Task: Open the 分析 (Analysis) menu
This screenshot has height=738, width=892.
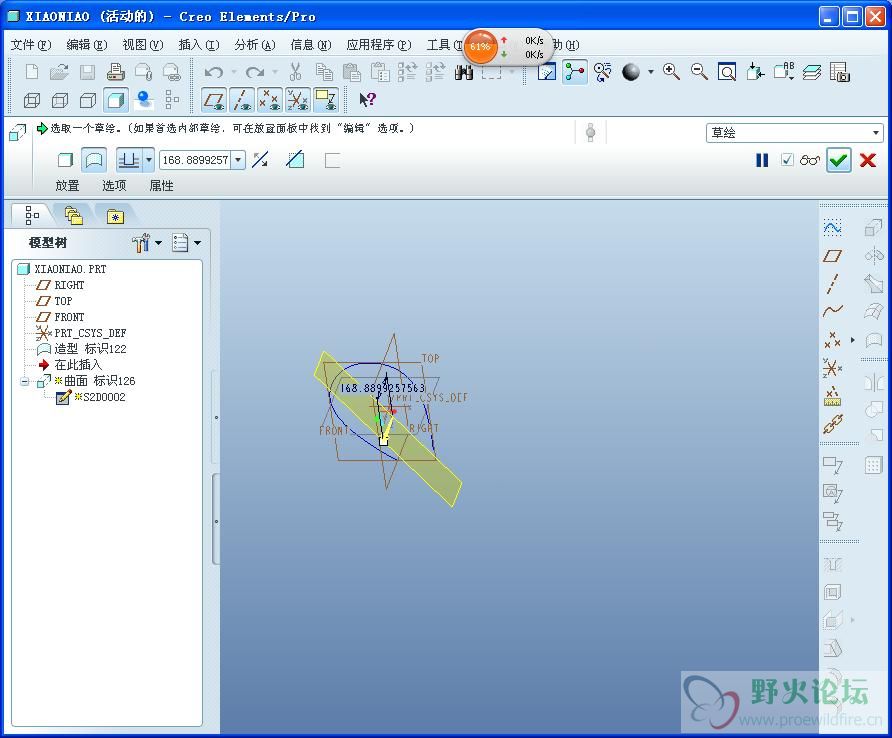Action: tap(255, 44)
